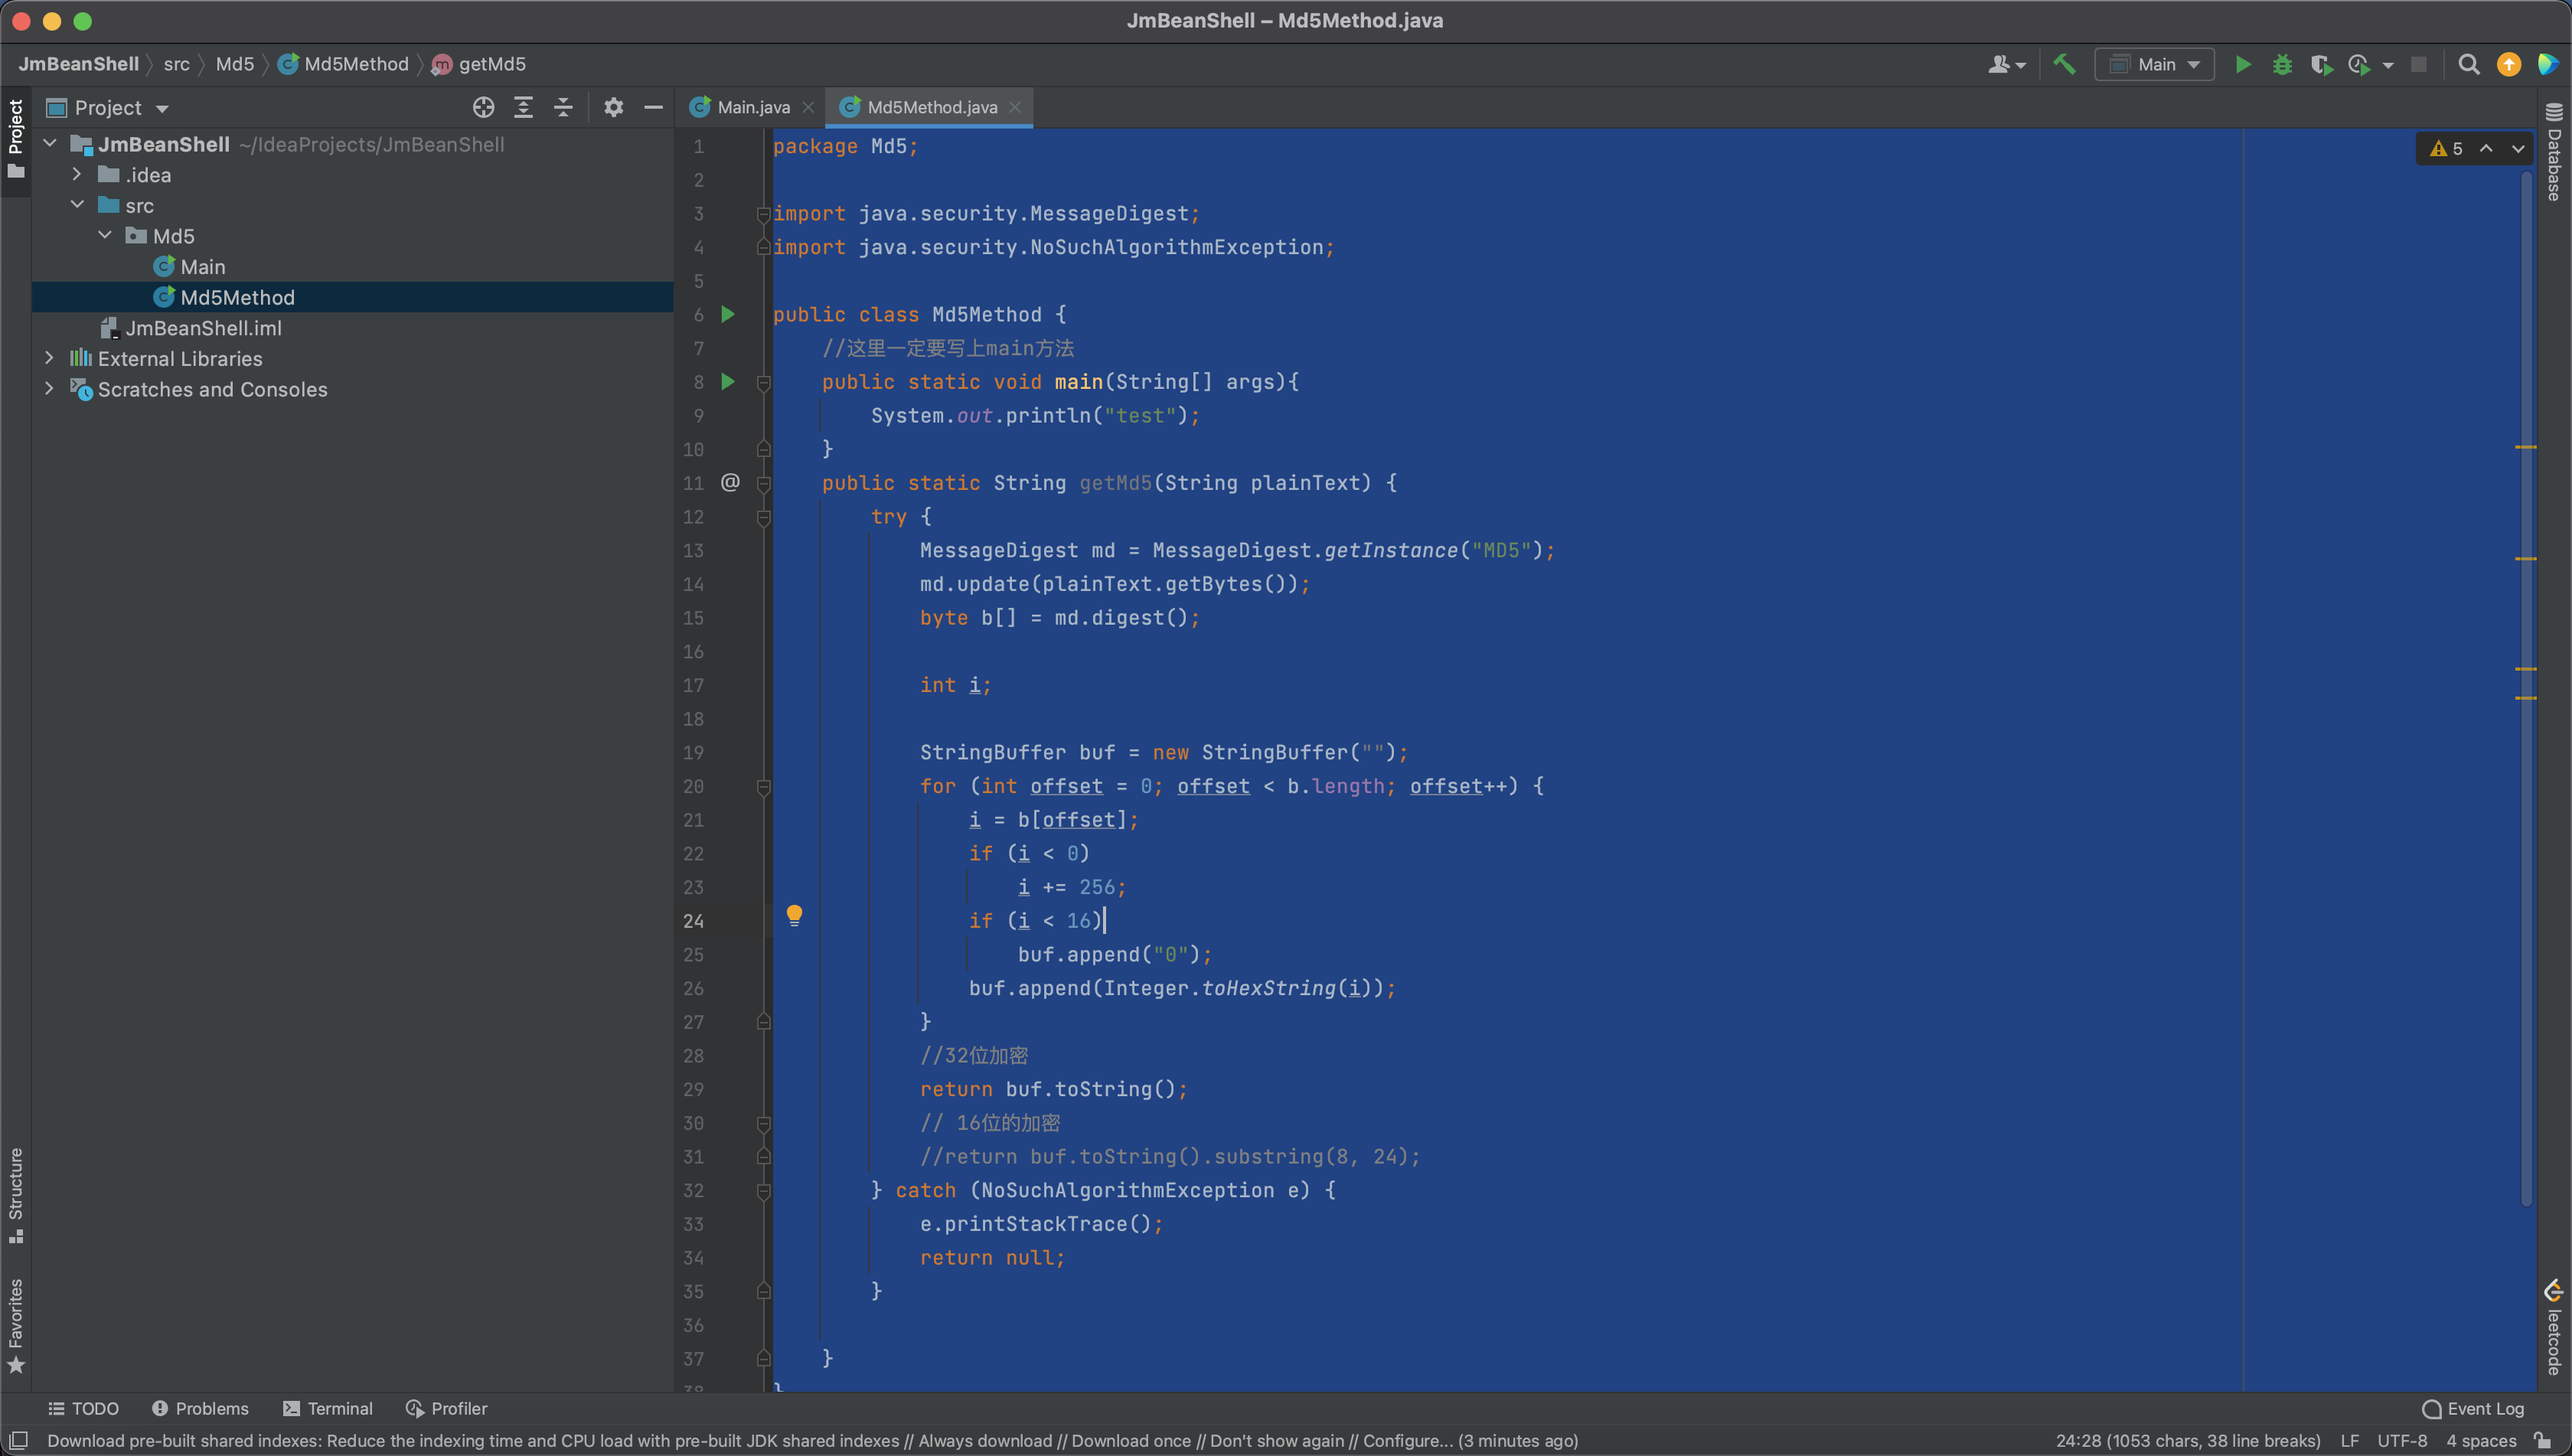Run the Main configuration
Screen dimensions: 2572x1456
2243,64
